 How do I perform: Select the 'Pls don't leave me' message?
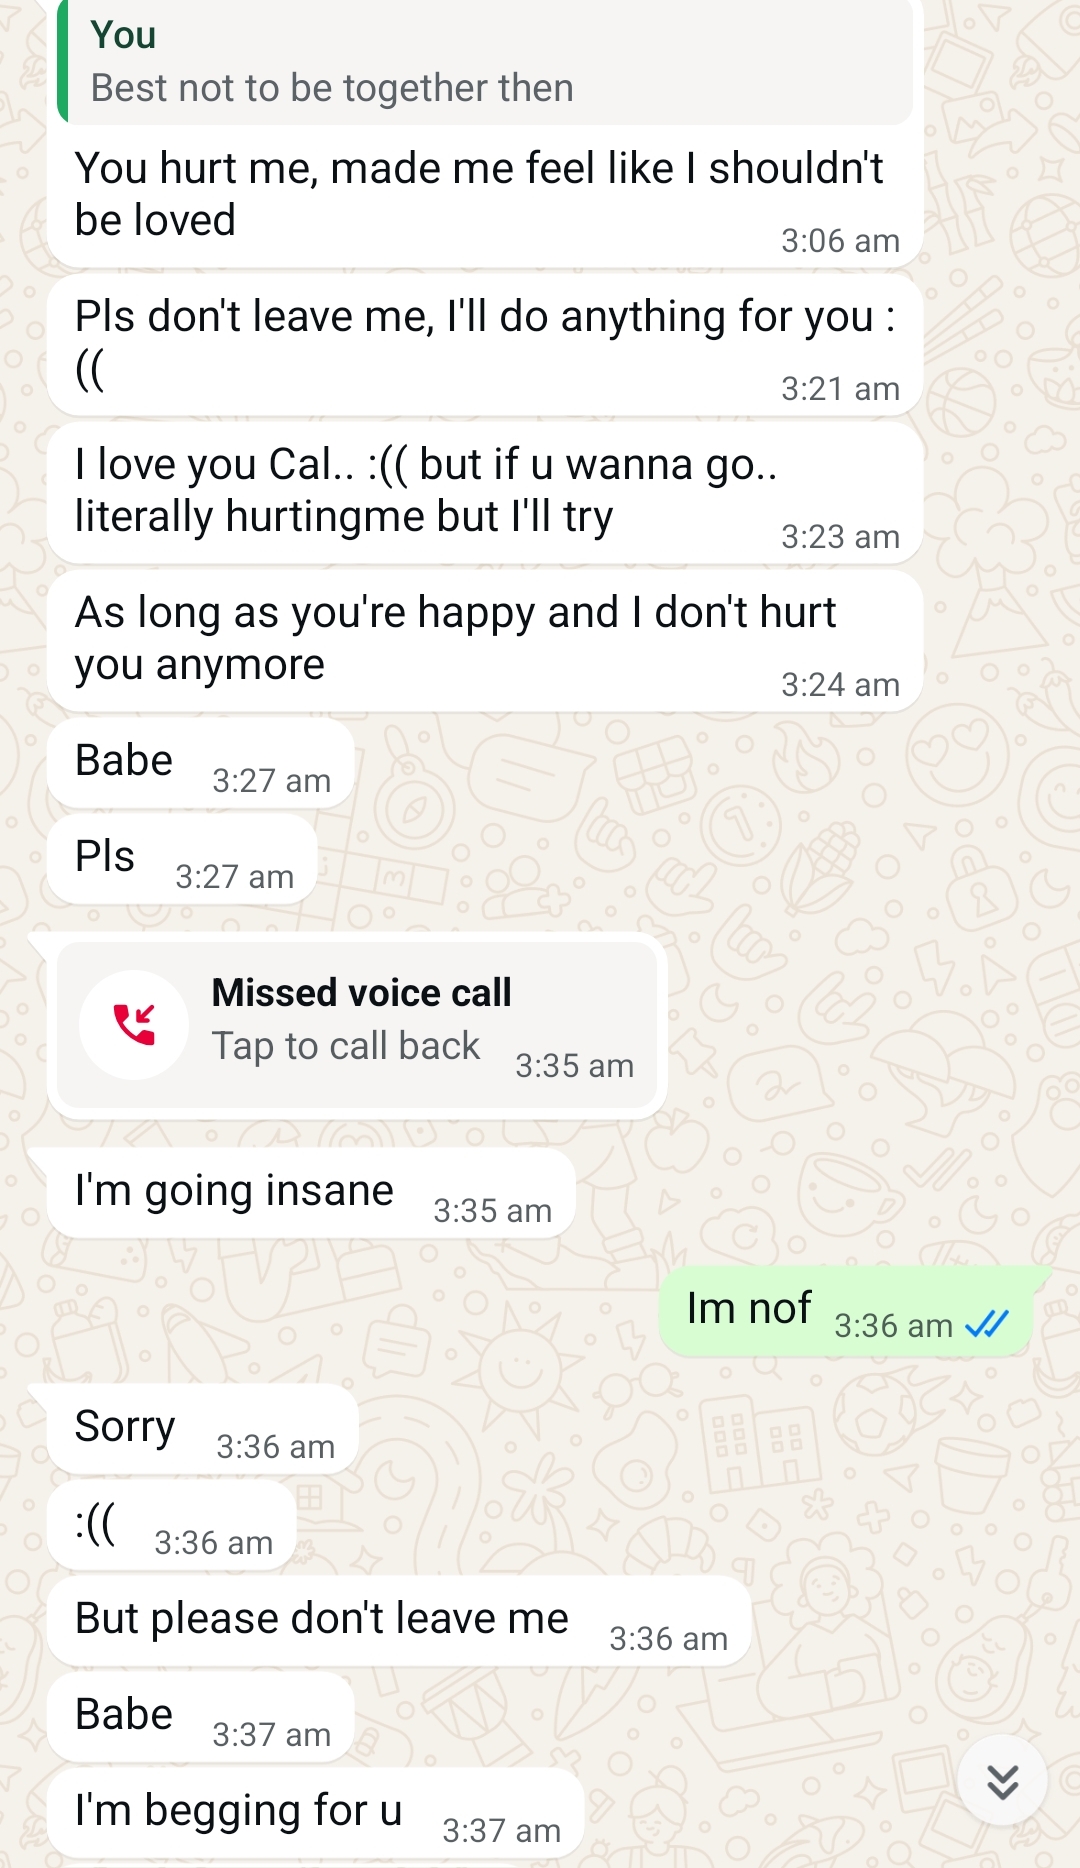tap(485, 344)
